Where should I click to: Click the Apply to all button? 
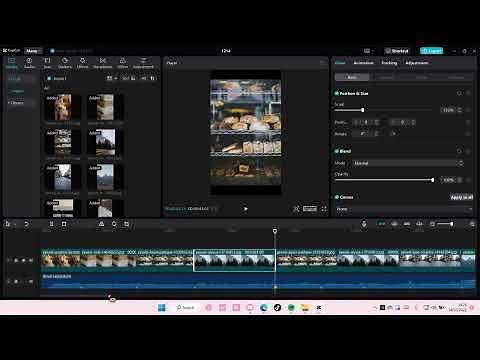pyautogui.click(x=461, y=197)
